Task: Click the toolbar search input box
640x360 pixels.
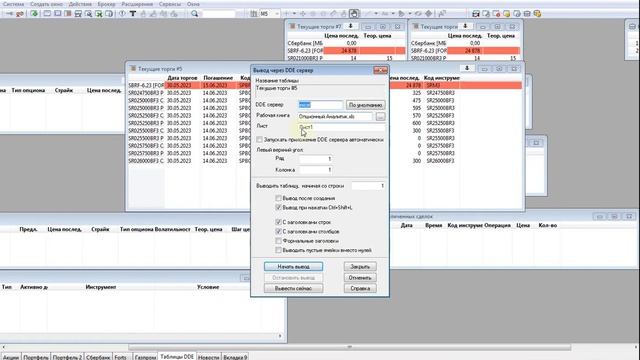Action: click(219, 14)
